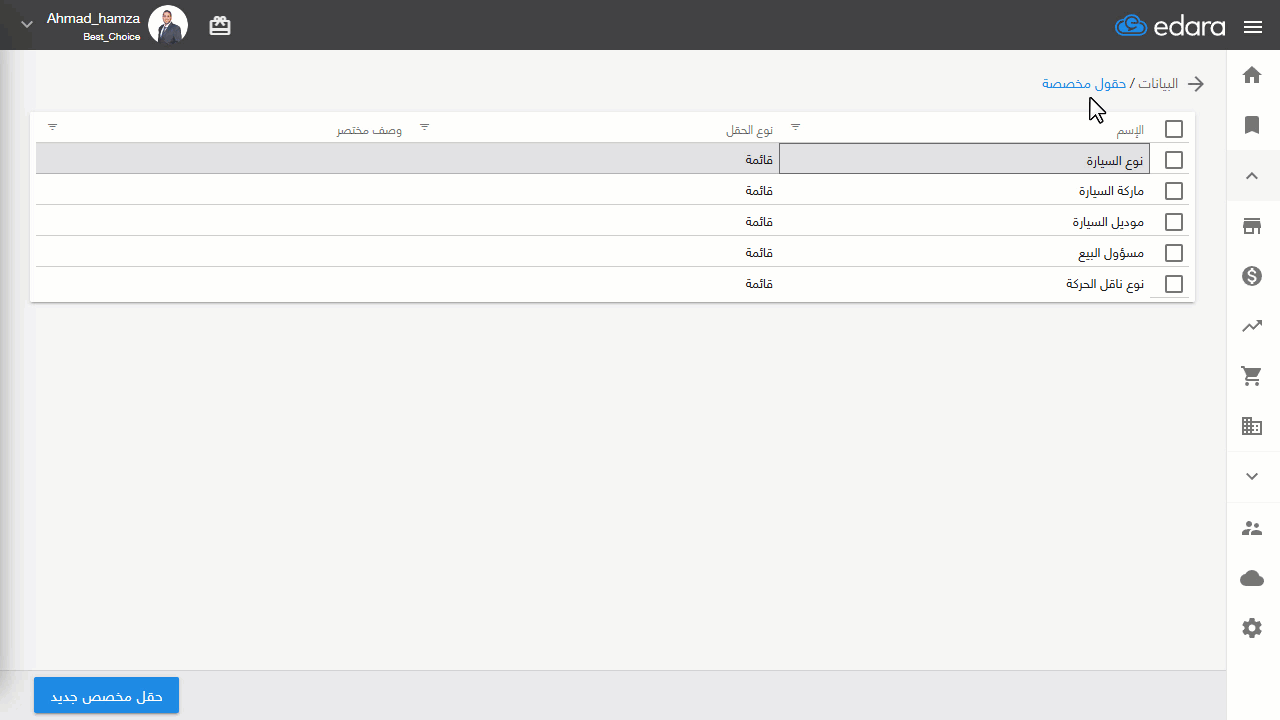Expand sidebar section with down chevron
The image size is (1280, 720).
(x=1252, y=477)
